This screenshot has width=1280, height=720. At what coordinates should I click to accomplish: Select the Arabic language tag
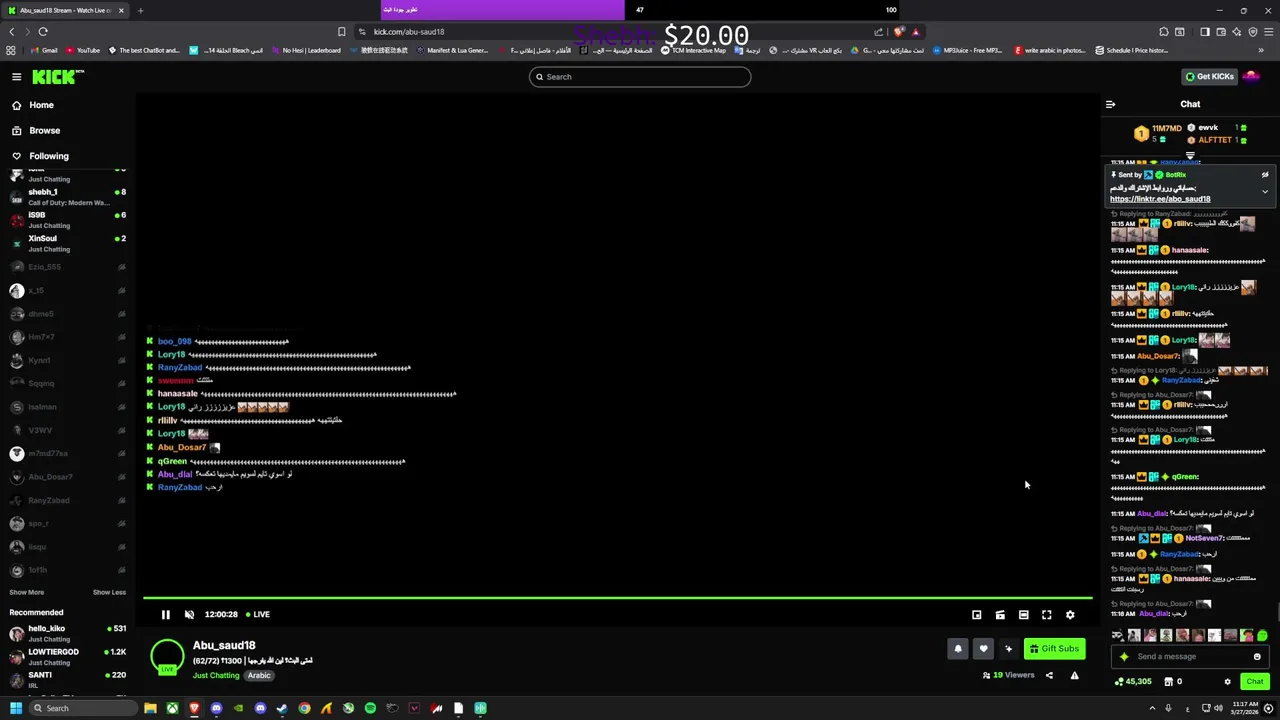pyautogui.click(x=259, y=676)
